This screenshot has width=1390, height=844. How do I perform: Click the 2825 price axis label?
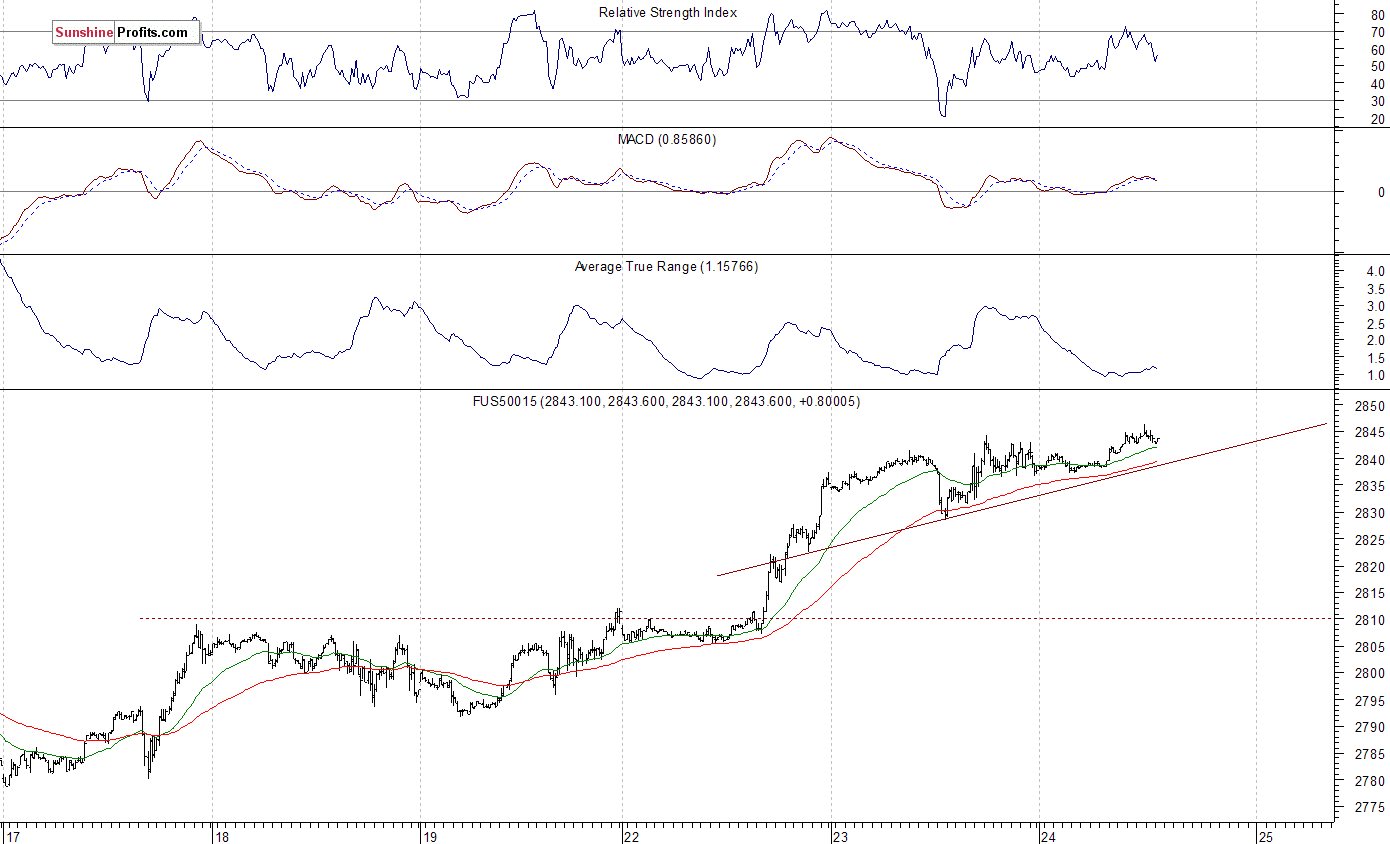click(1369, 540)
